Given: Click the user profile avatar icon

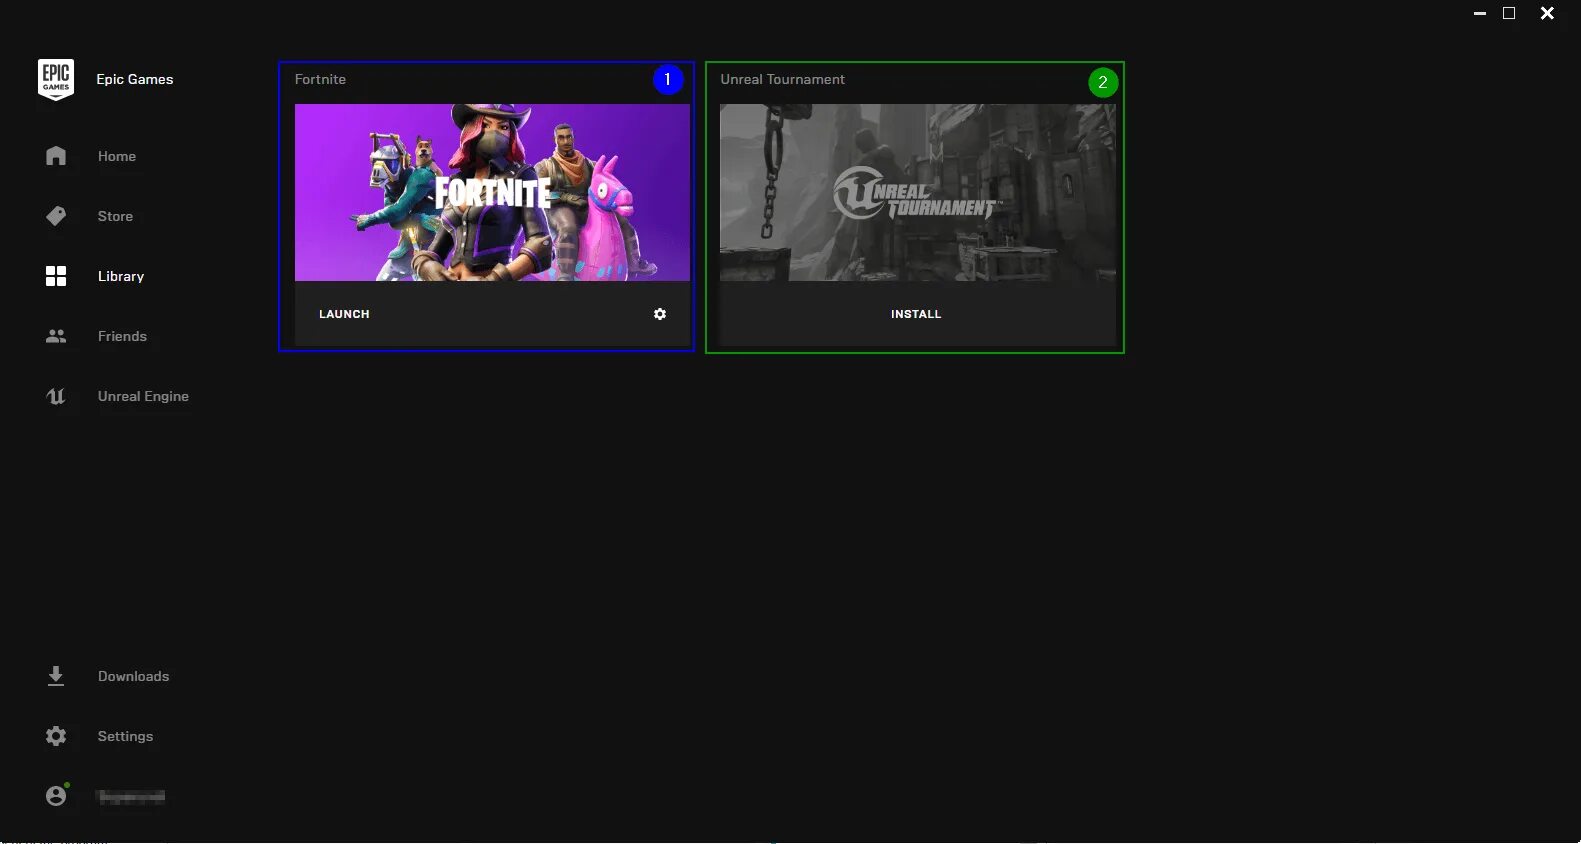Looking at the screenshot, I should coord(56,795).
